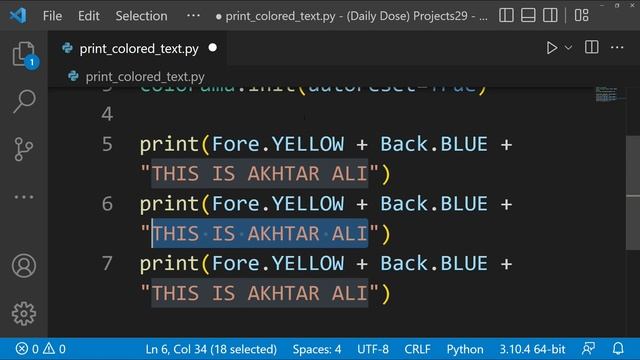This screenshot has width=640, height=360.
Task: Open the feedback icon in status bar
Action: point(588,349)
